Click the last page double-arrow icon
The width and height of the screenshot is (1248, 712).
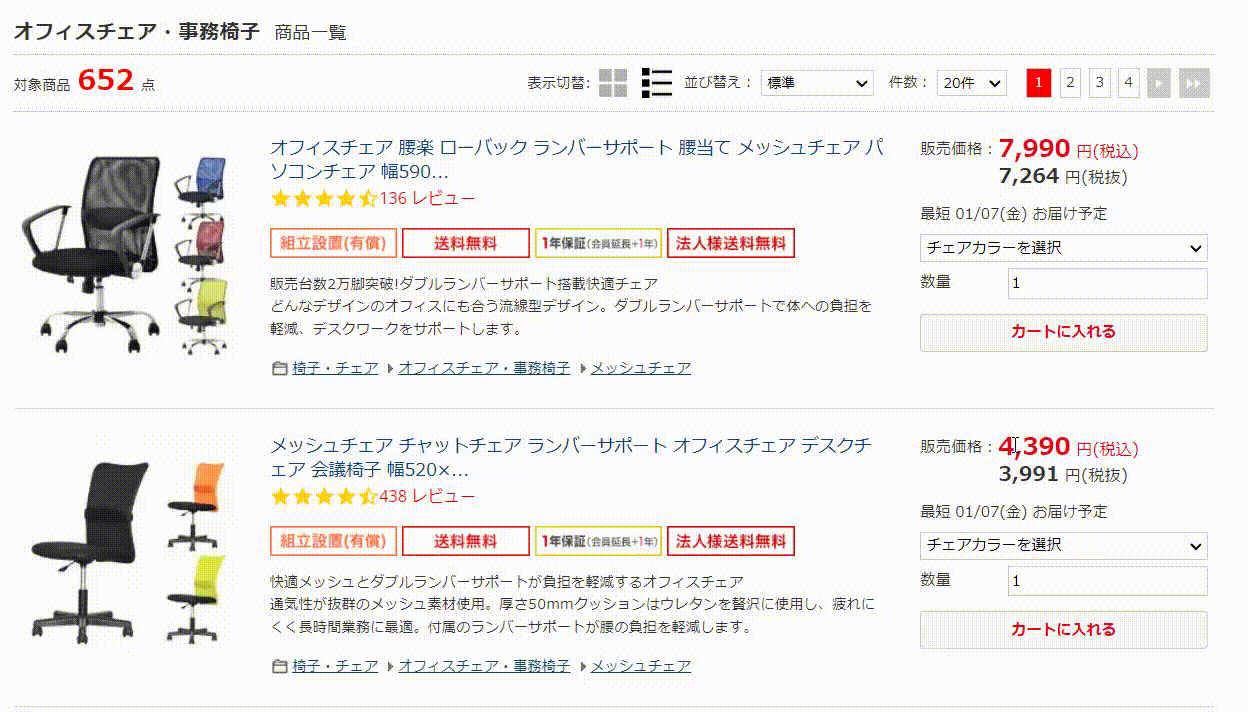1194,83
